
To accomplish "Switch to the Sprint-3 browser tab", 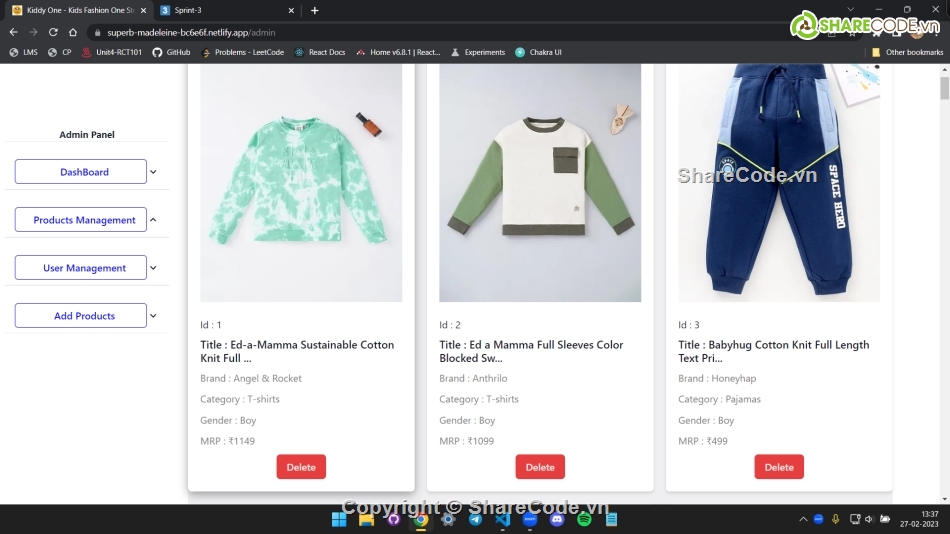I will pyautogui.click(x=225, y=10).
